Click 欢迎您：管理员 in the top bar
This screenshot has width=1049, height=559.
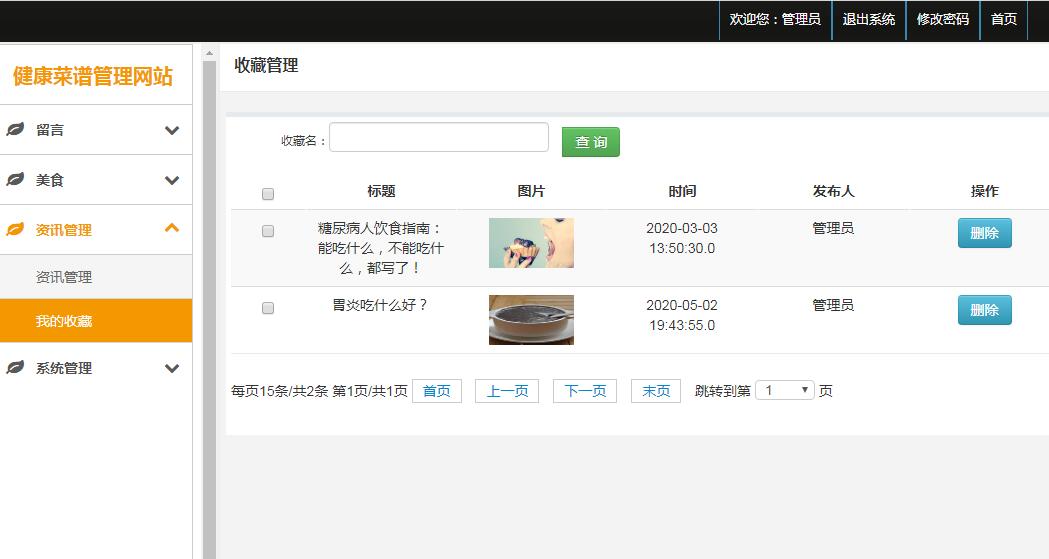pyautogui.click(x=775, y=19)
